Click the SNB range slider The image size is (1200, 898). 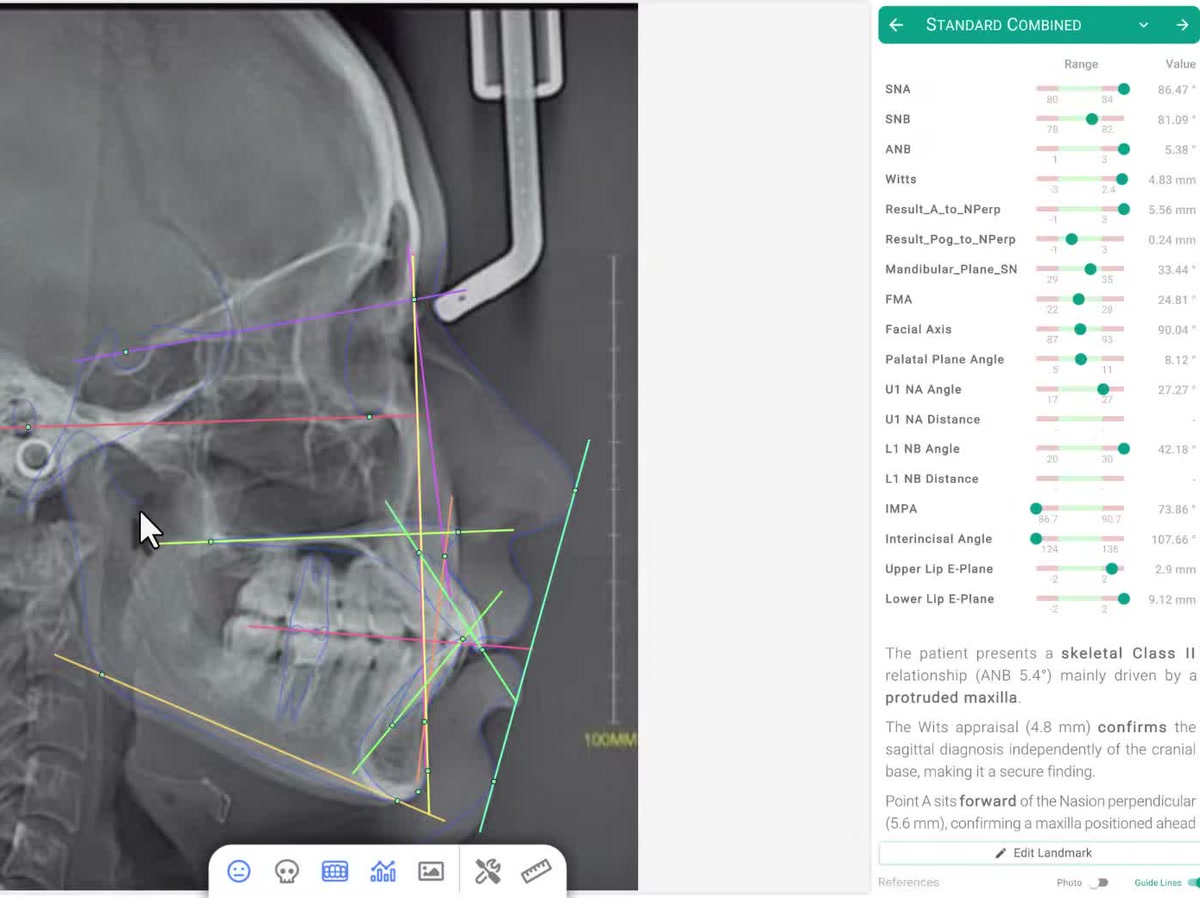click(x=1080, y=119)
